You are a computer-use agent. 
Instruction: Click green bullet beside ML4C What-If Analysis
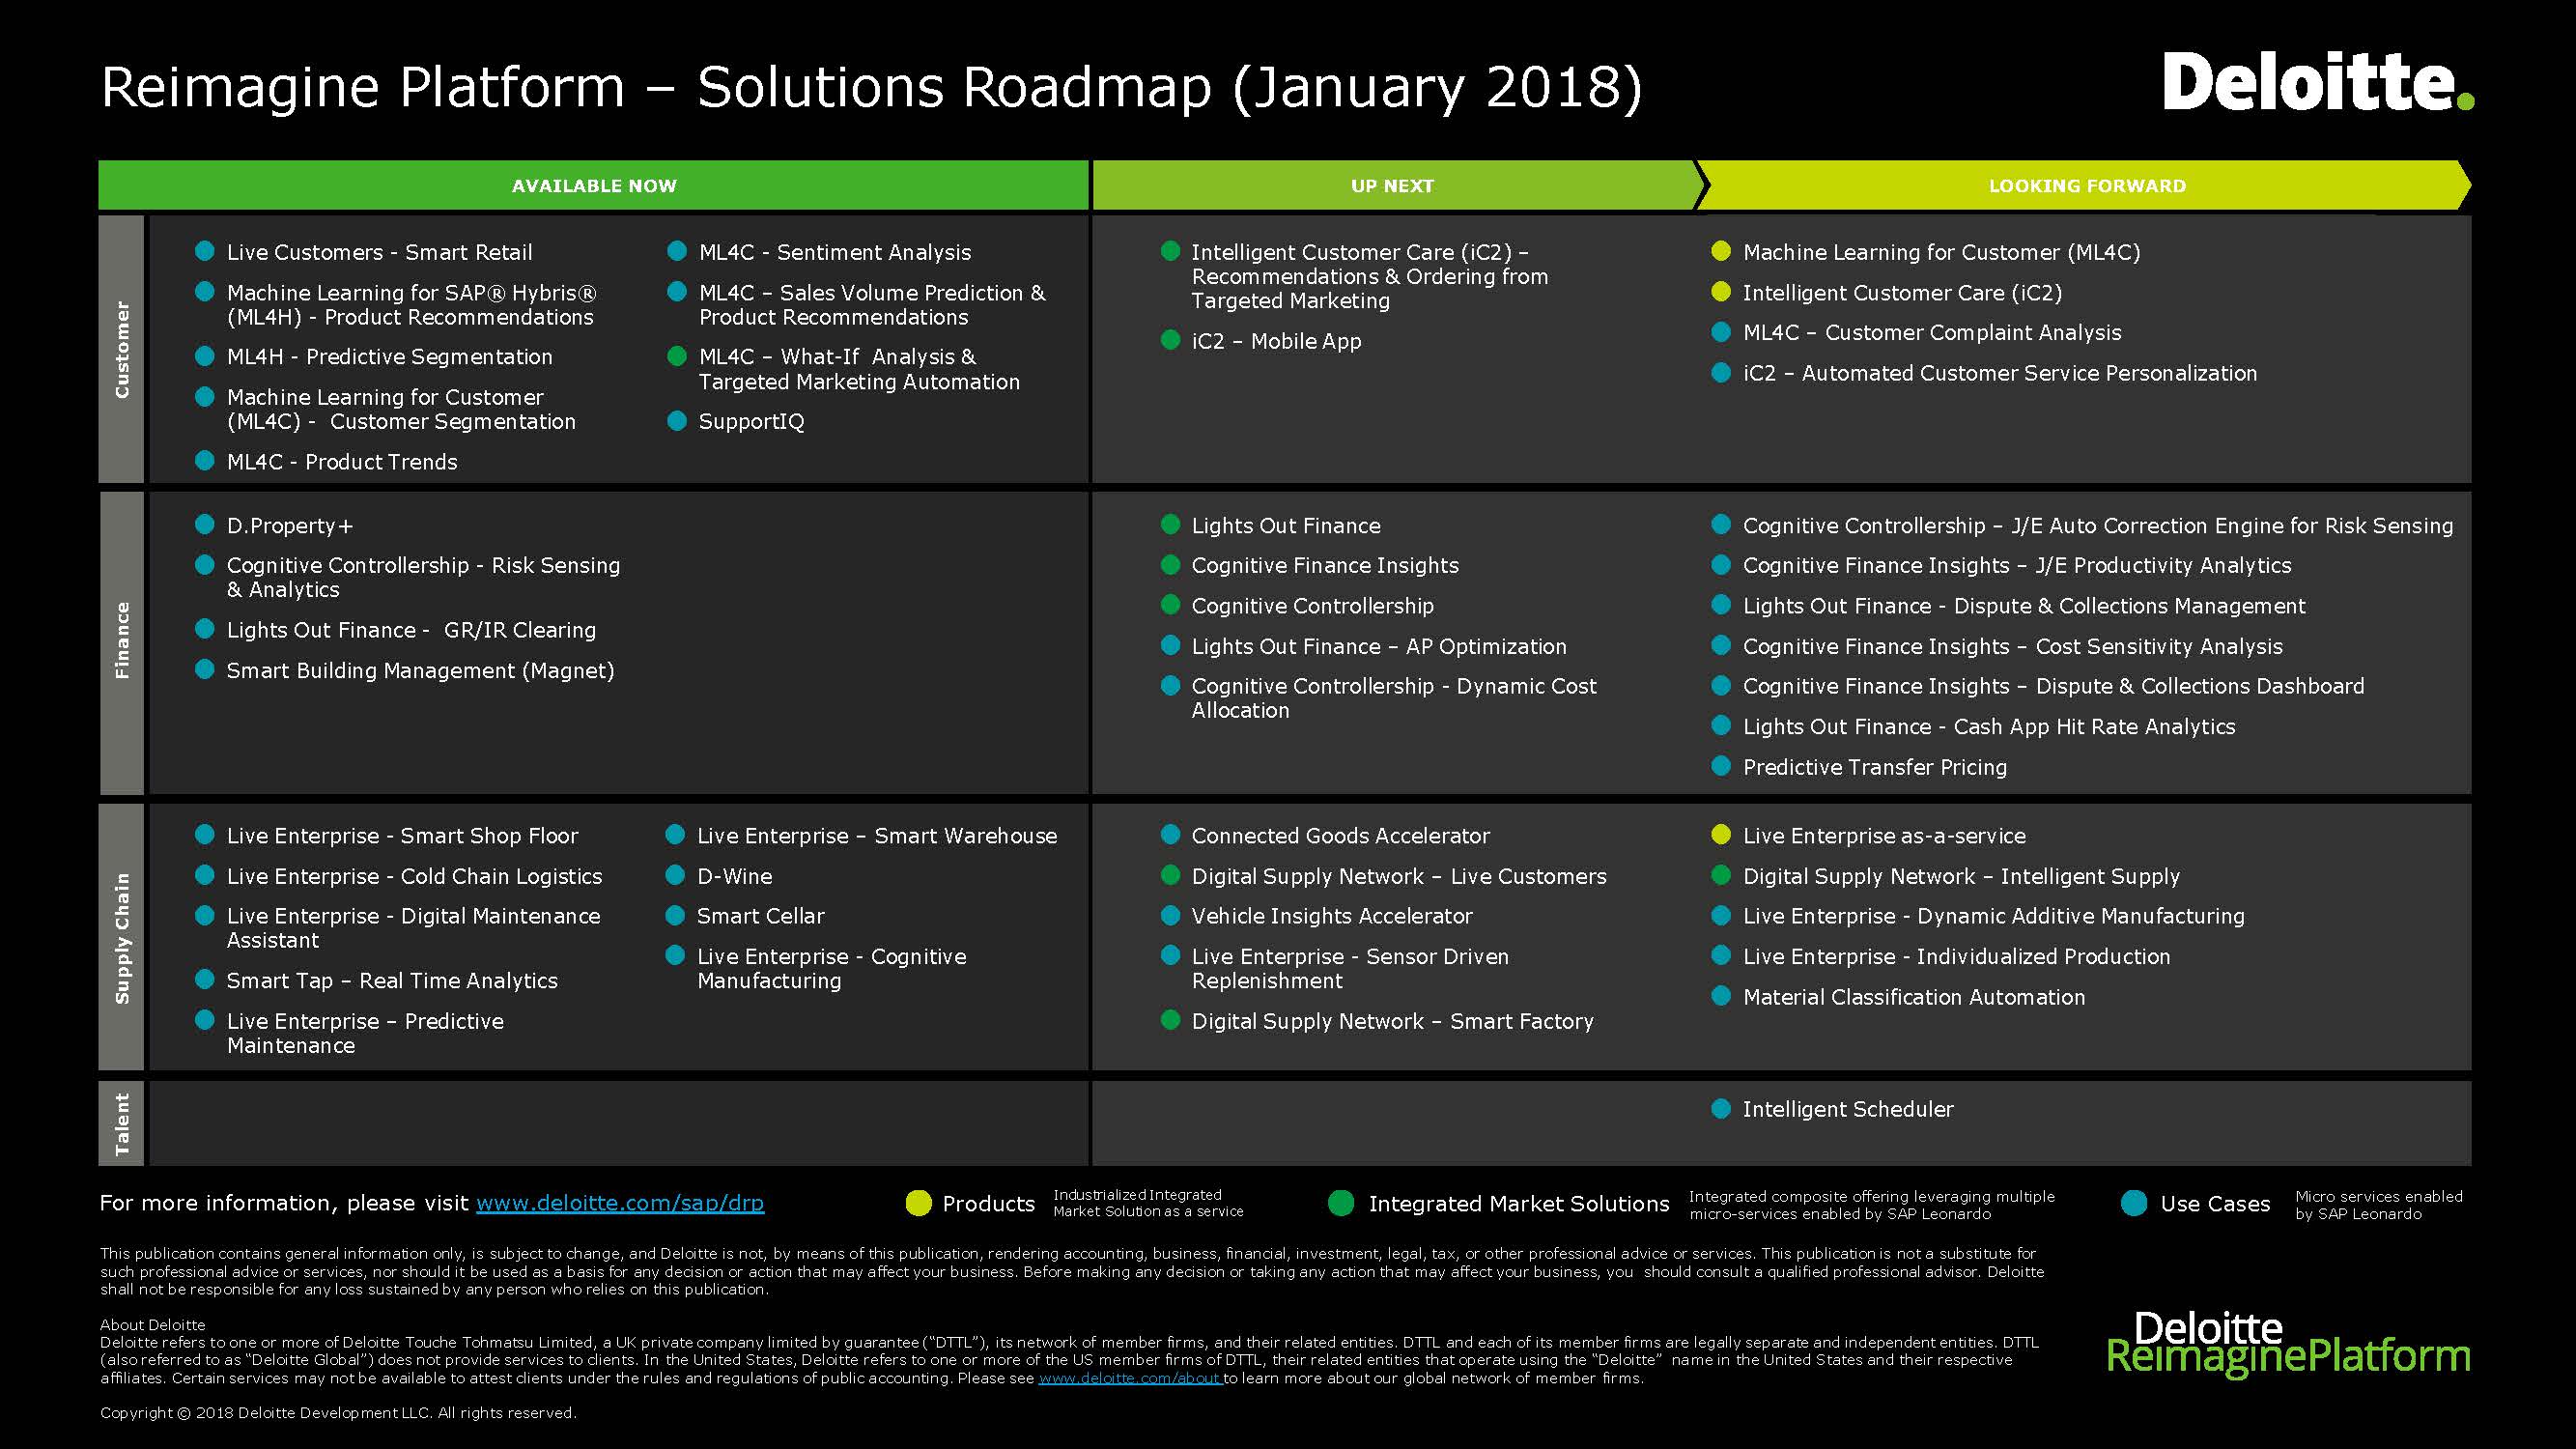(x=677, y=355)
